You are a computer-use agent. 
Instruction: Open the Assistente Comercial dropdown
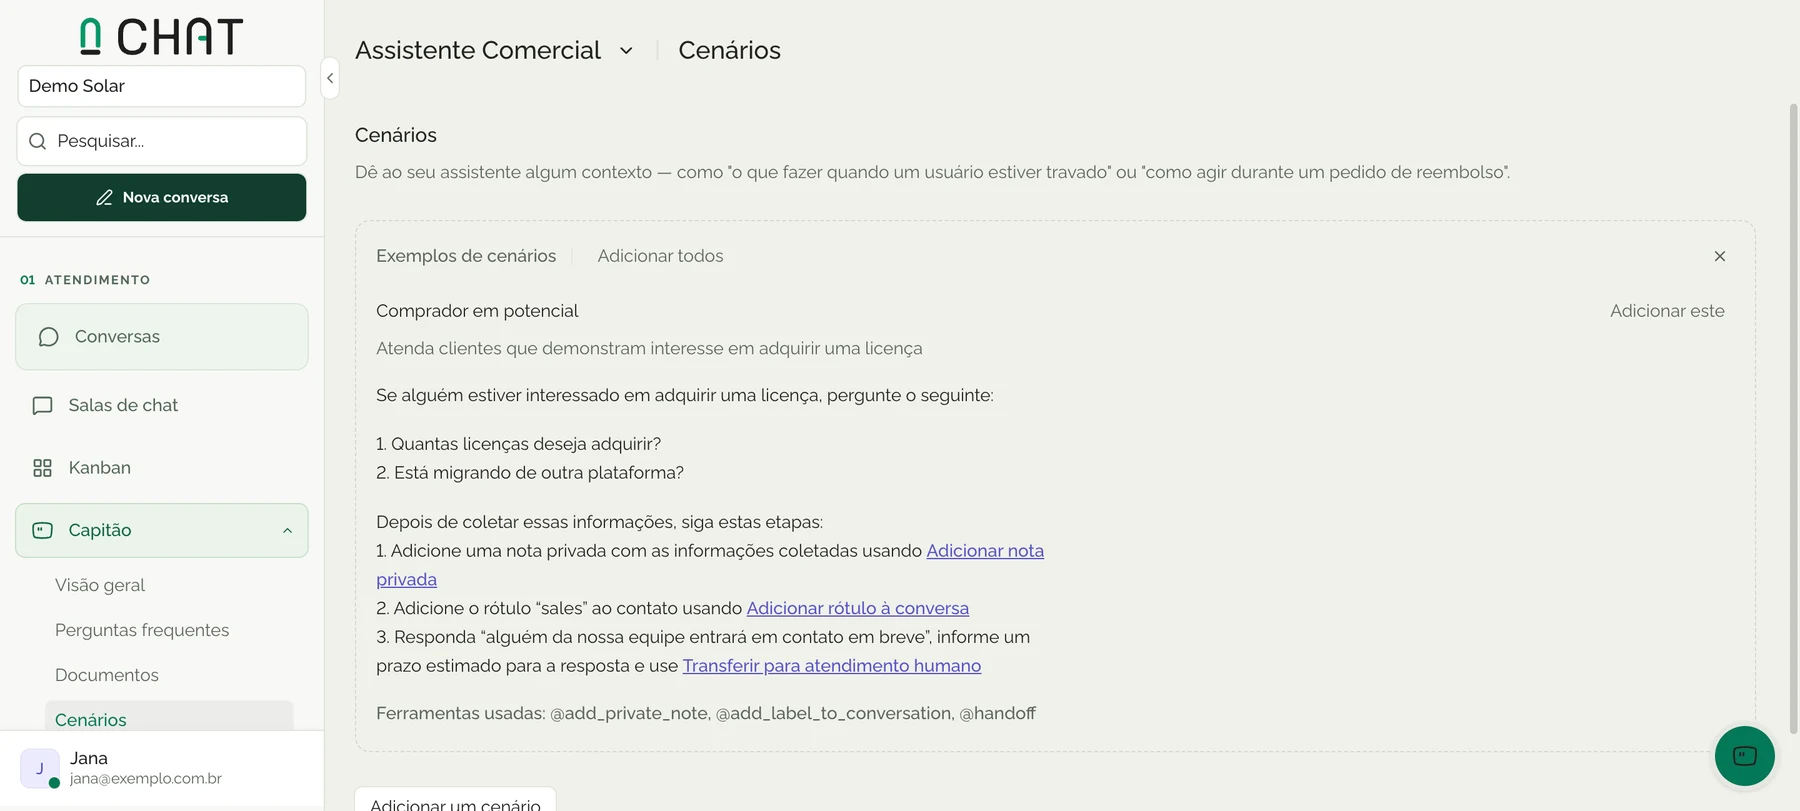coord(626,50)
